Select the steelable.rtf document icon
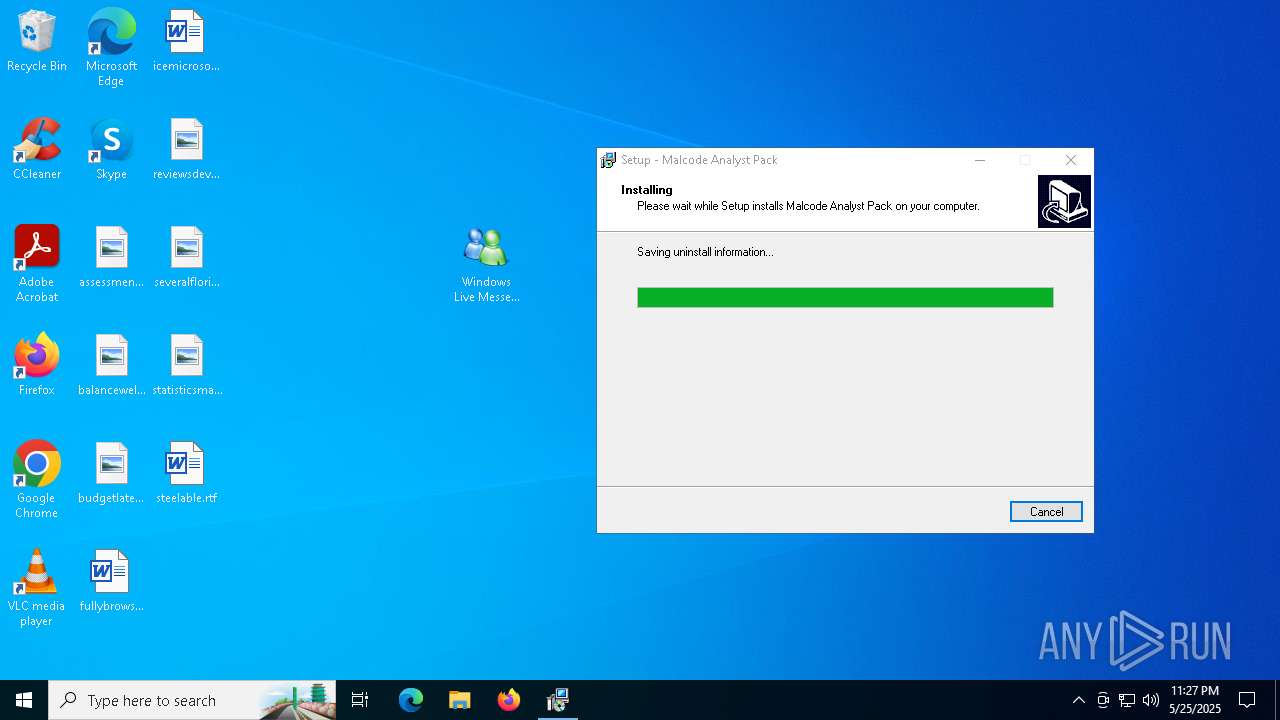 (x=186, y=474)
